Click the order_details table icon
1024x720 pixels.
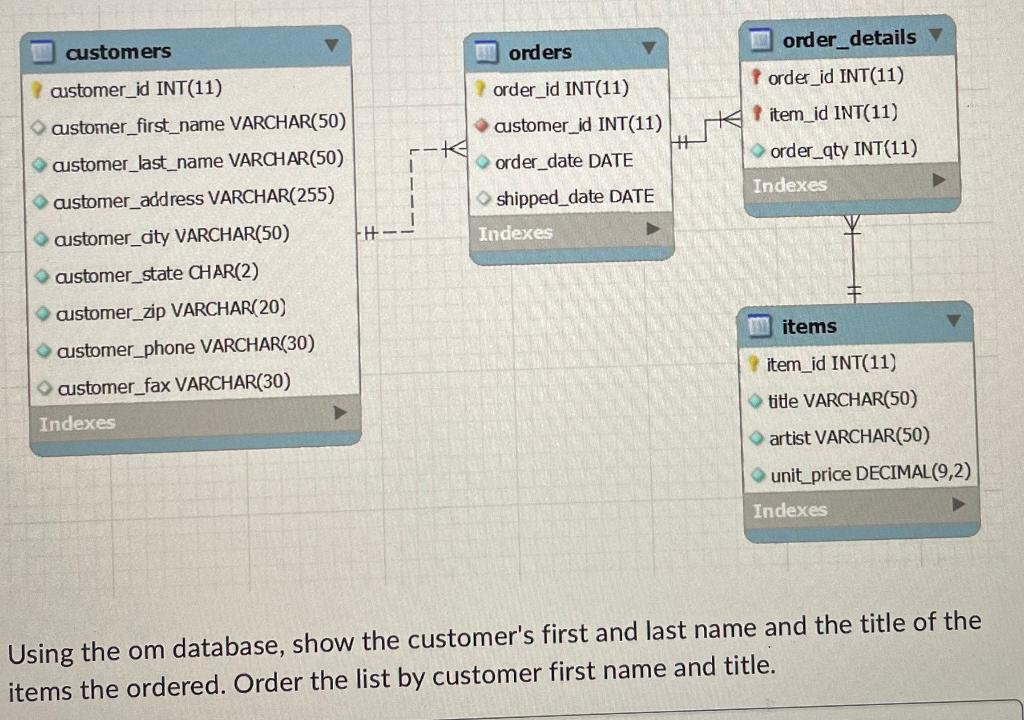coord(760,40)
